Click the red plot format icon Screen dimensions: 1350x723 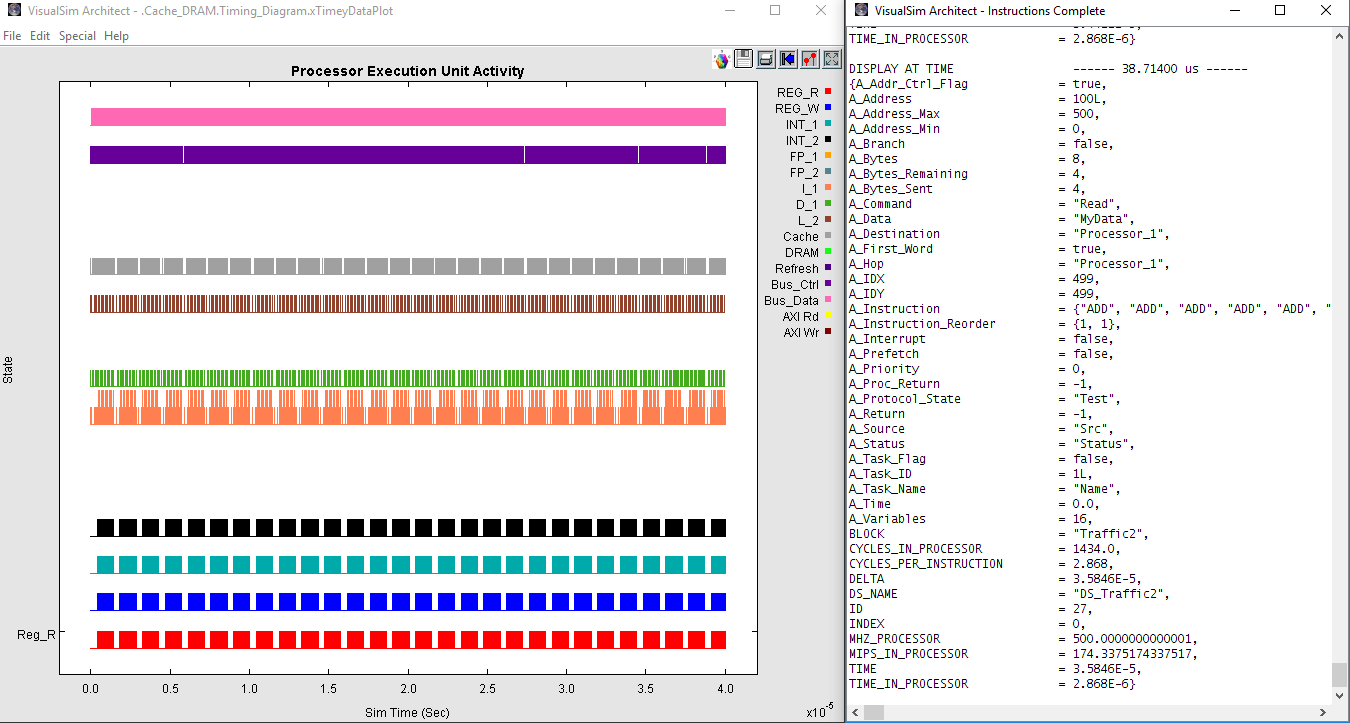(x=809, y=59)
